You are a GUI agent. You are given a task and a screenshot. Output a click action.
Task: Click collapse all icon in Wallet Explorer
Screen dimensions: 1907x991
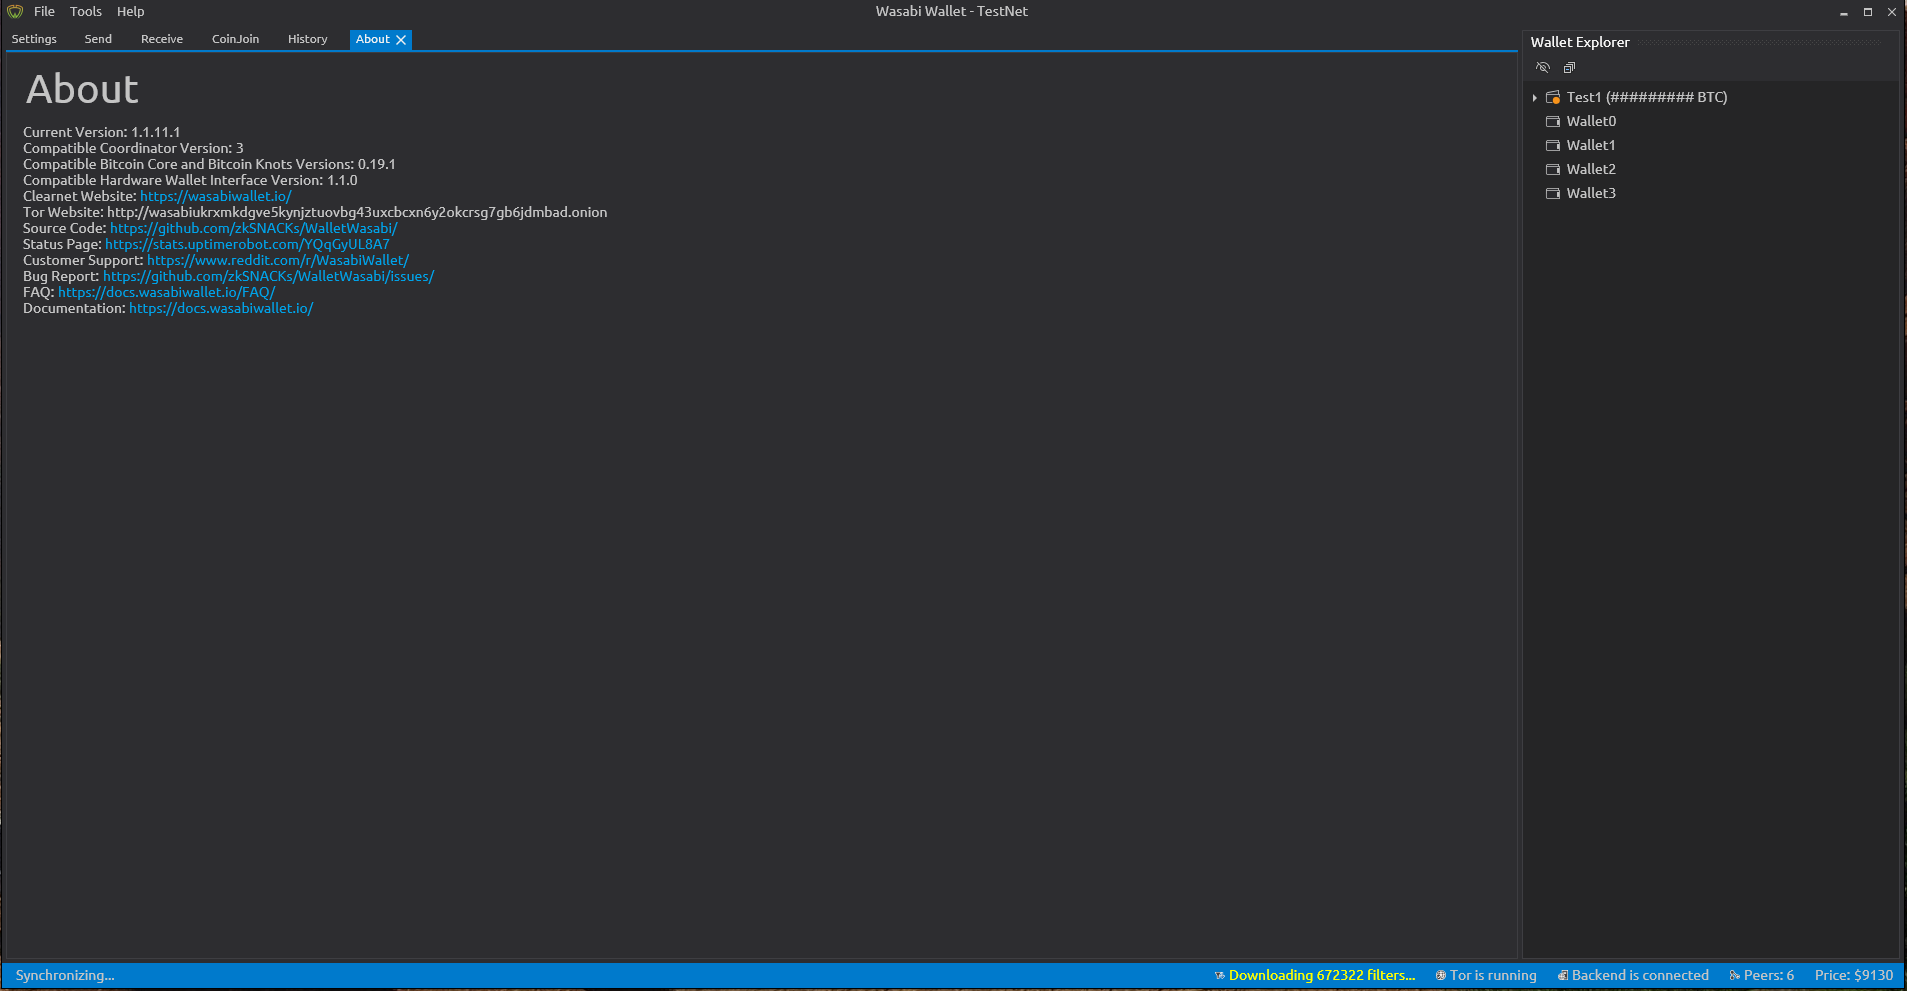[x=1569, y=67]
